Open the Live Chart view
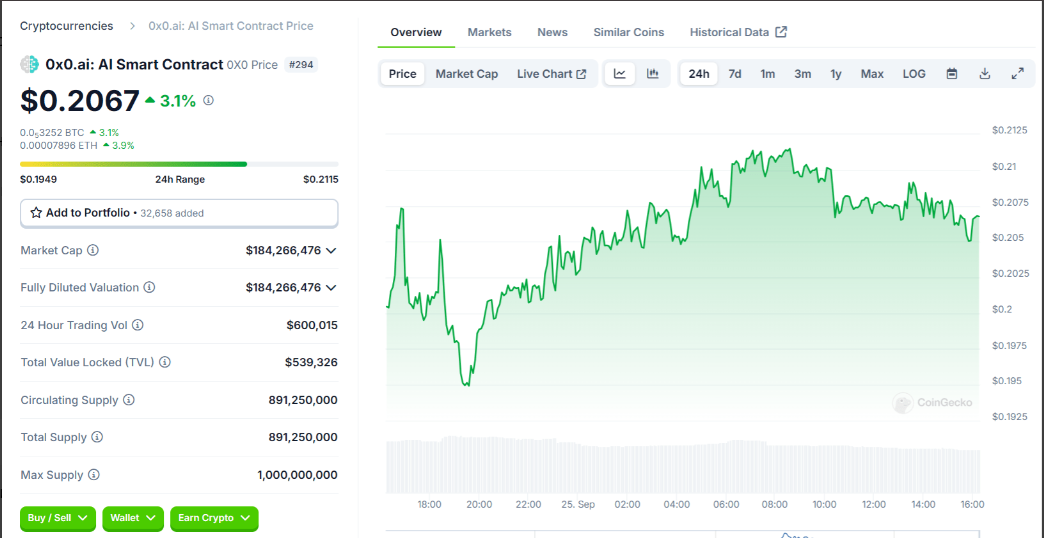This screenshot has width=1044, height=538. (551, 74)
